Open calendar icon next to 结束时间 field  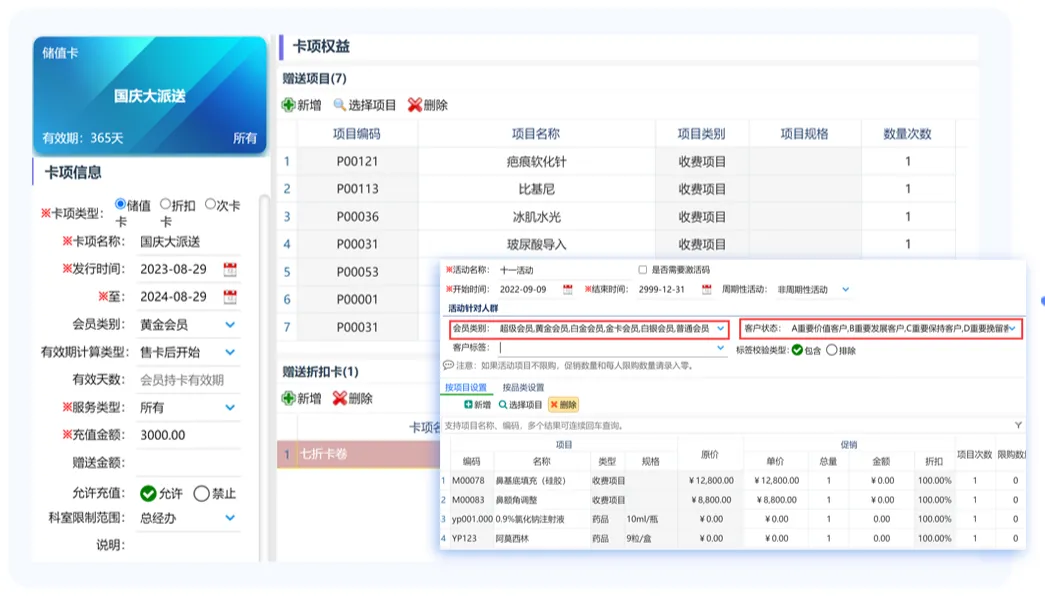[x=706, y=289]
